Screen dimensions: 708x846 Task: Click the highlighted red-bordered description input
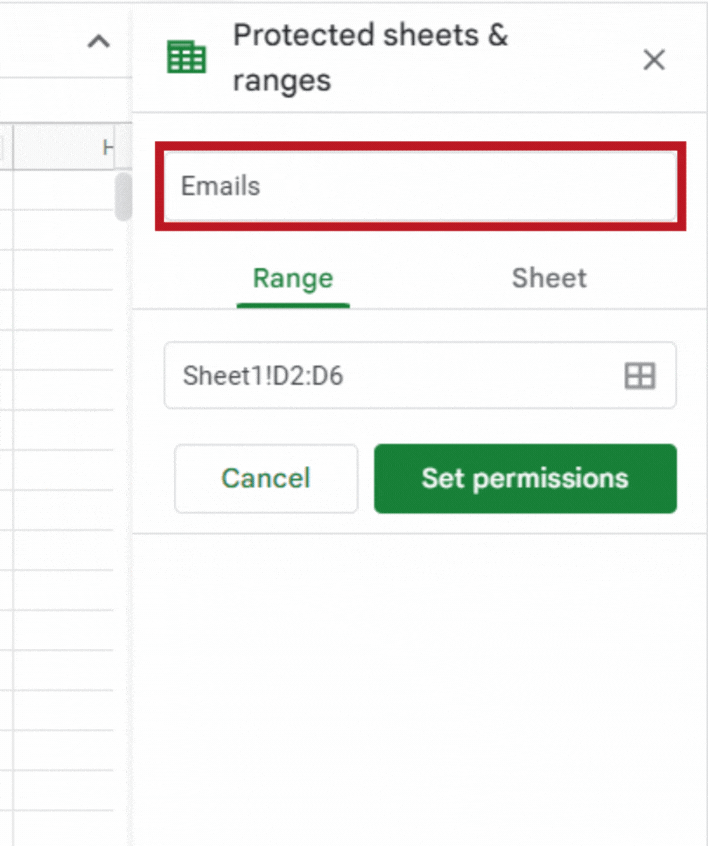pos(420,187)
